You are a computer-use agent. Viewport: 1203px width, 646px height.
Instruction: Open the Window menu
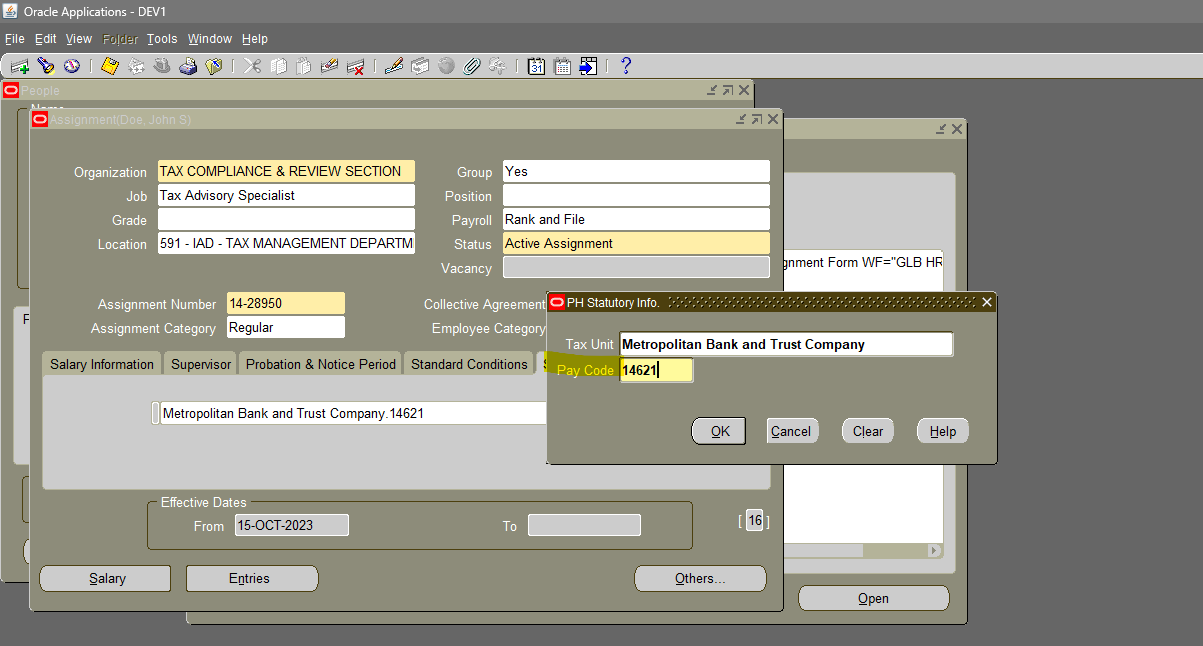tap(210, 39)
